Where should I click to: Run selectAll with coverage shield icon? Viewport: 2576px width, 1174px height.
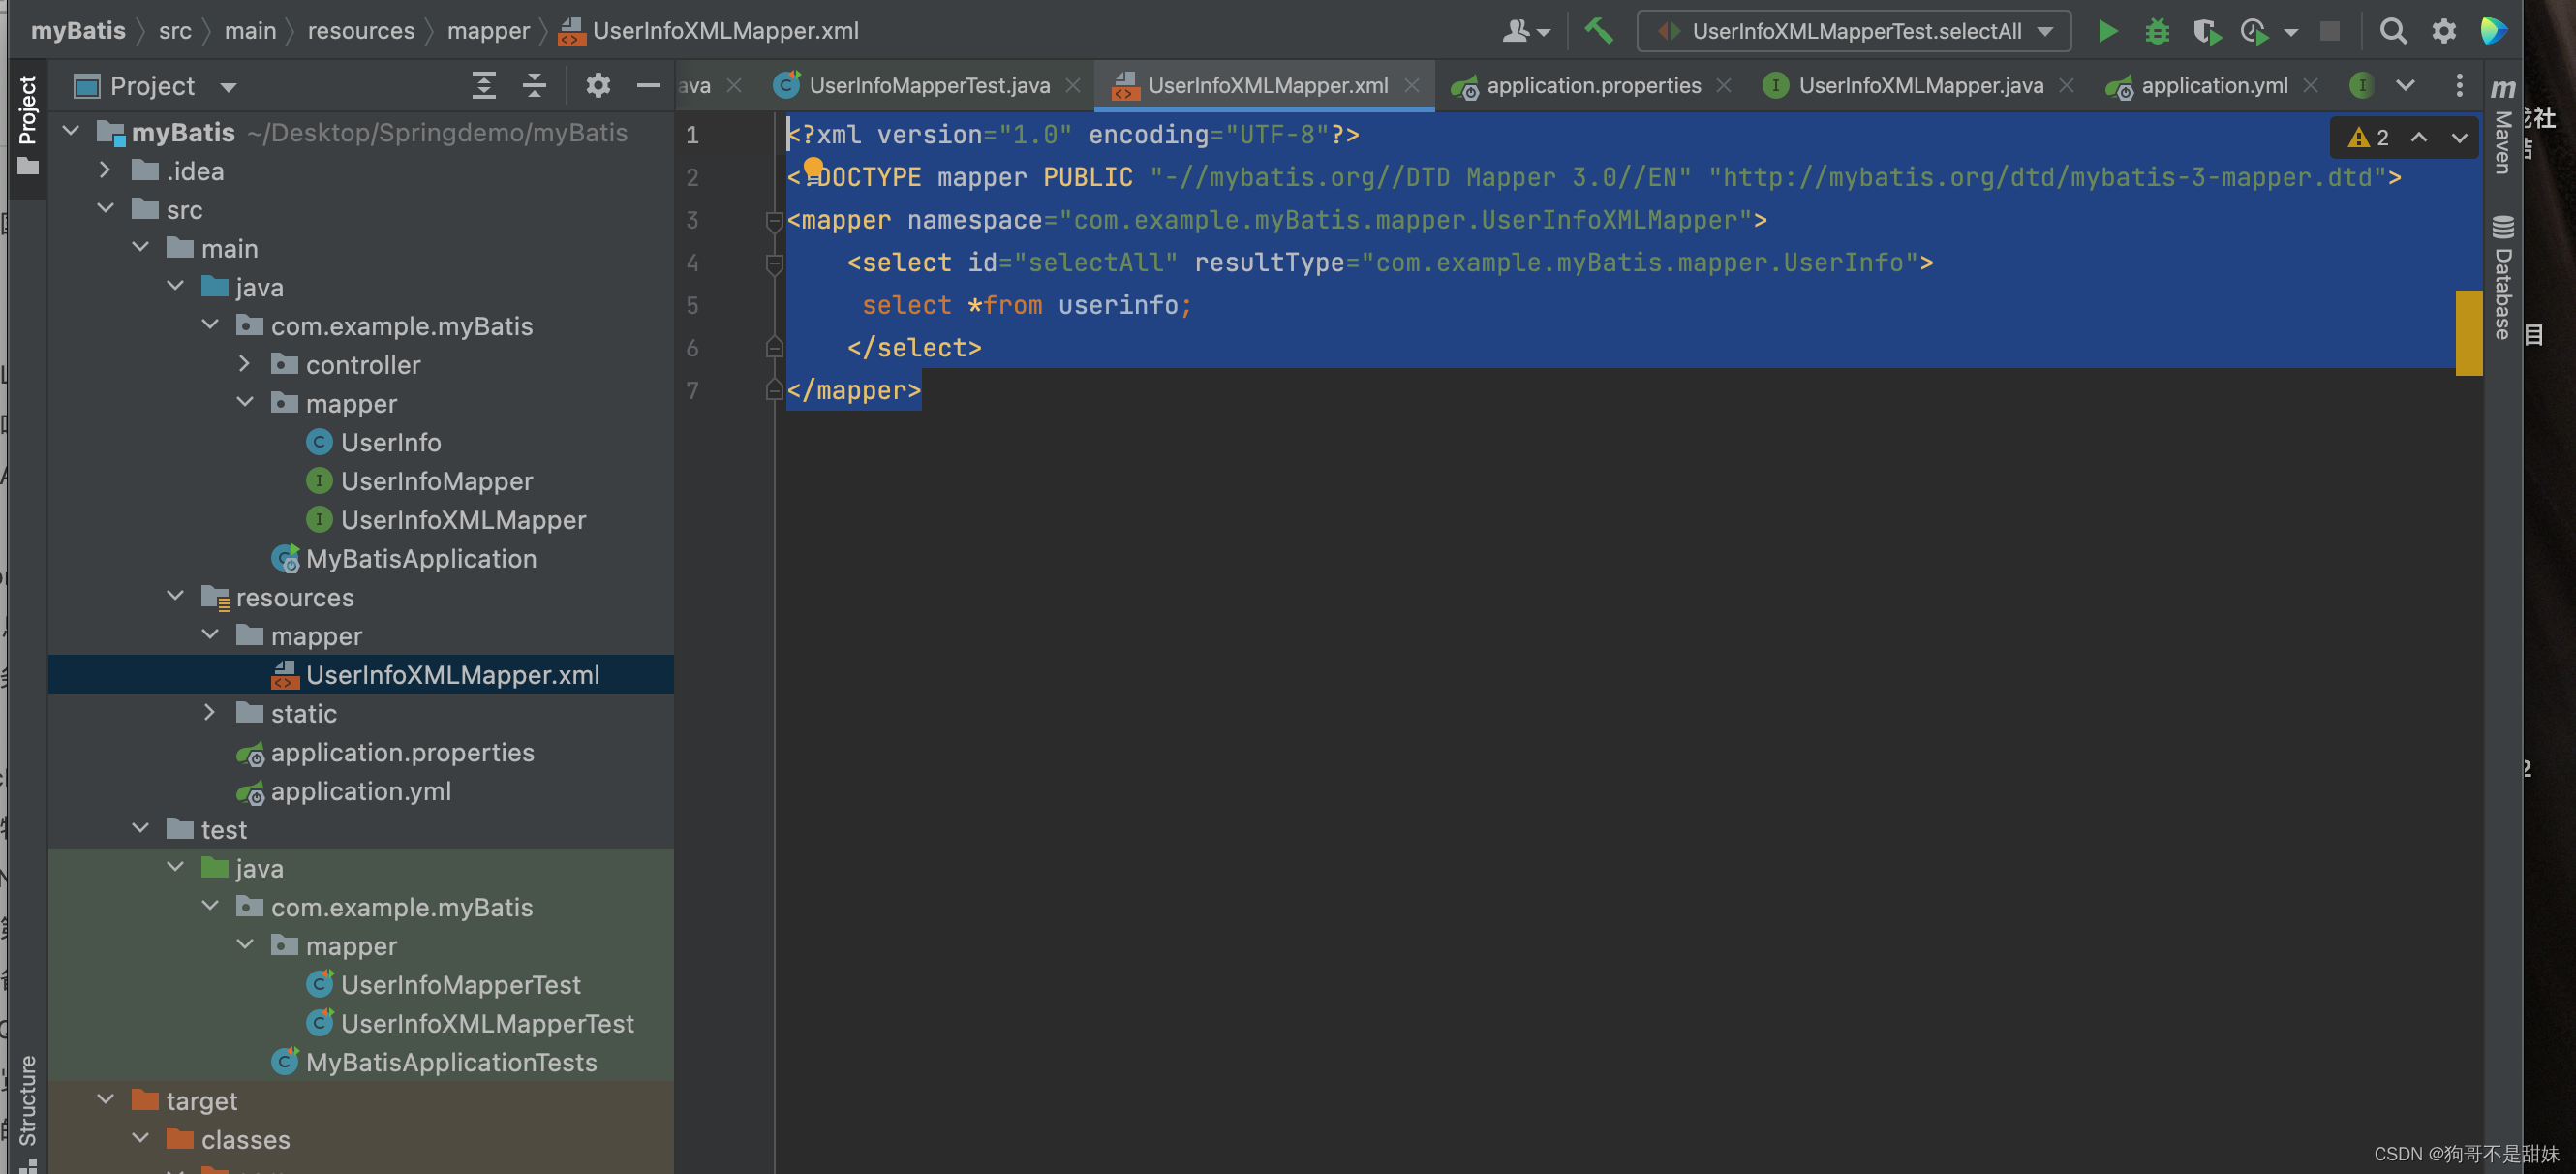pos(2207,31)
